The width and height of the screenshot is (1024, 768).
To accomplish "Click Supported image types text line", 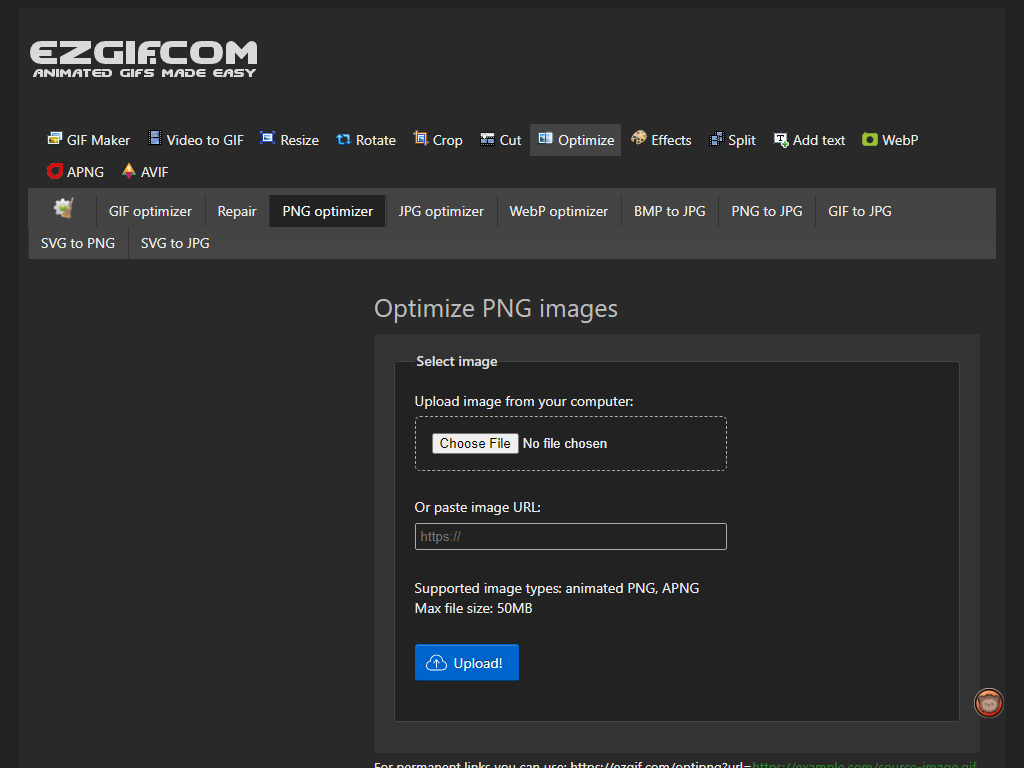I will pyautogui.click(x=556, y=588).
